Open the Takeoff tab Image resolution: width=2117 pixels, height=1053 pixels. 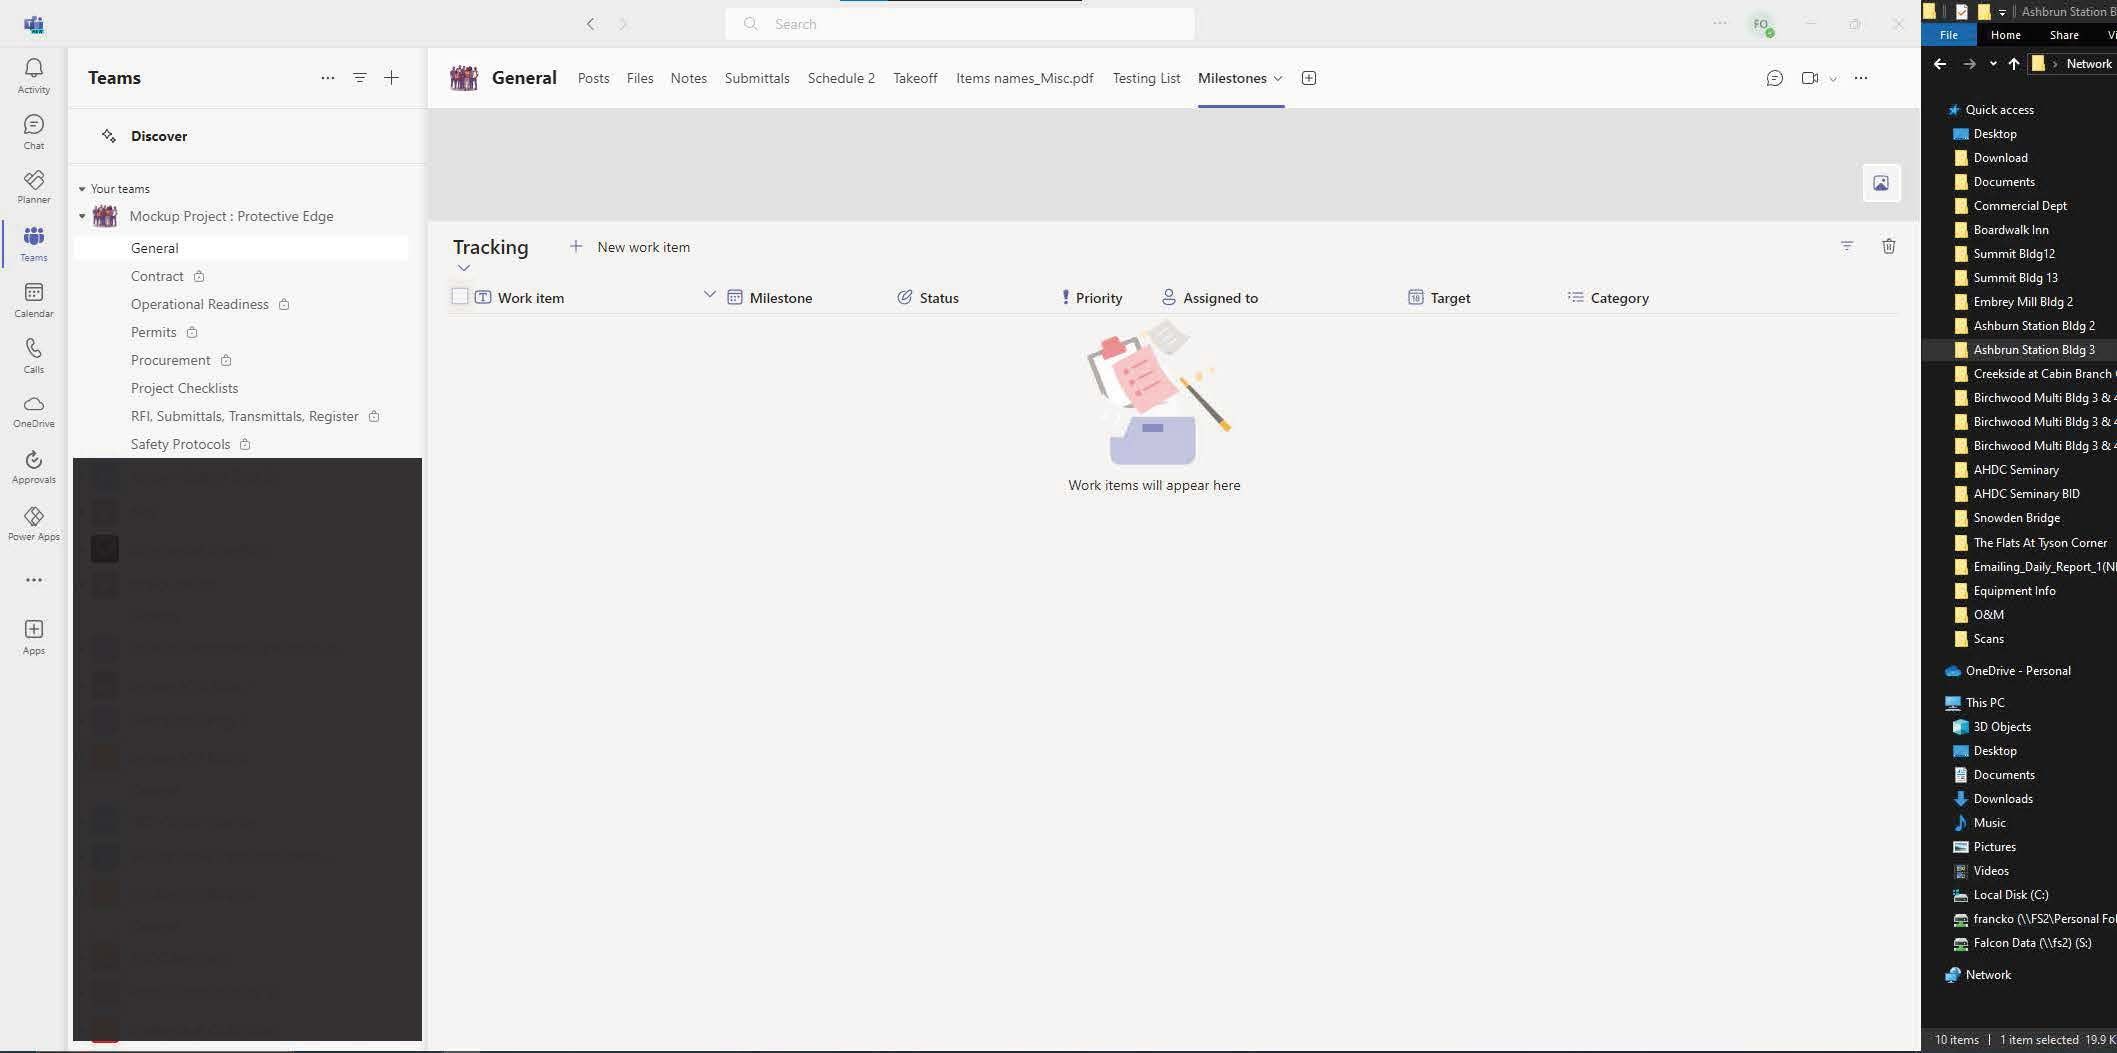[915, 78]
